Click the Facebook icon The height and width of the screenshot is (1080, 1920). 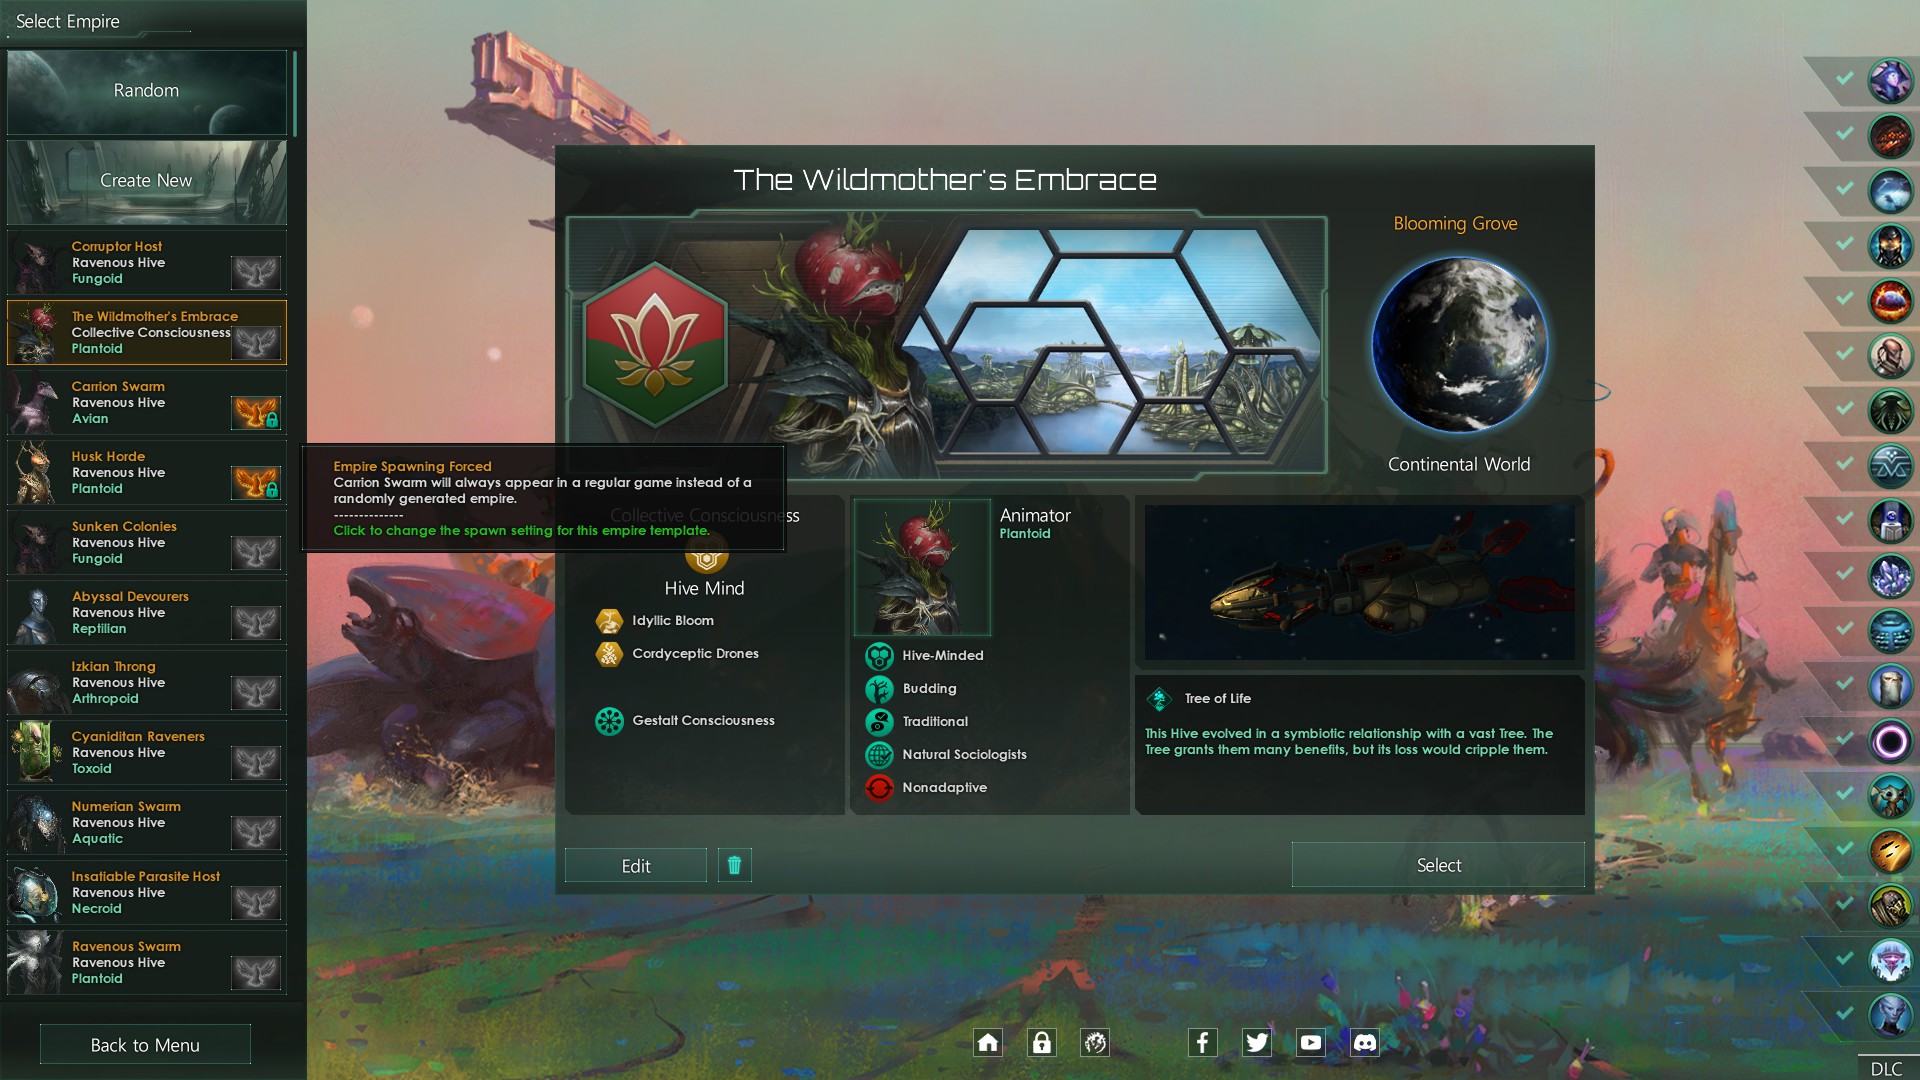coord(1202,1043)
